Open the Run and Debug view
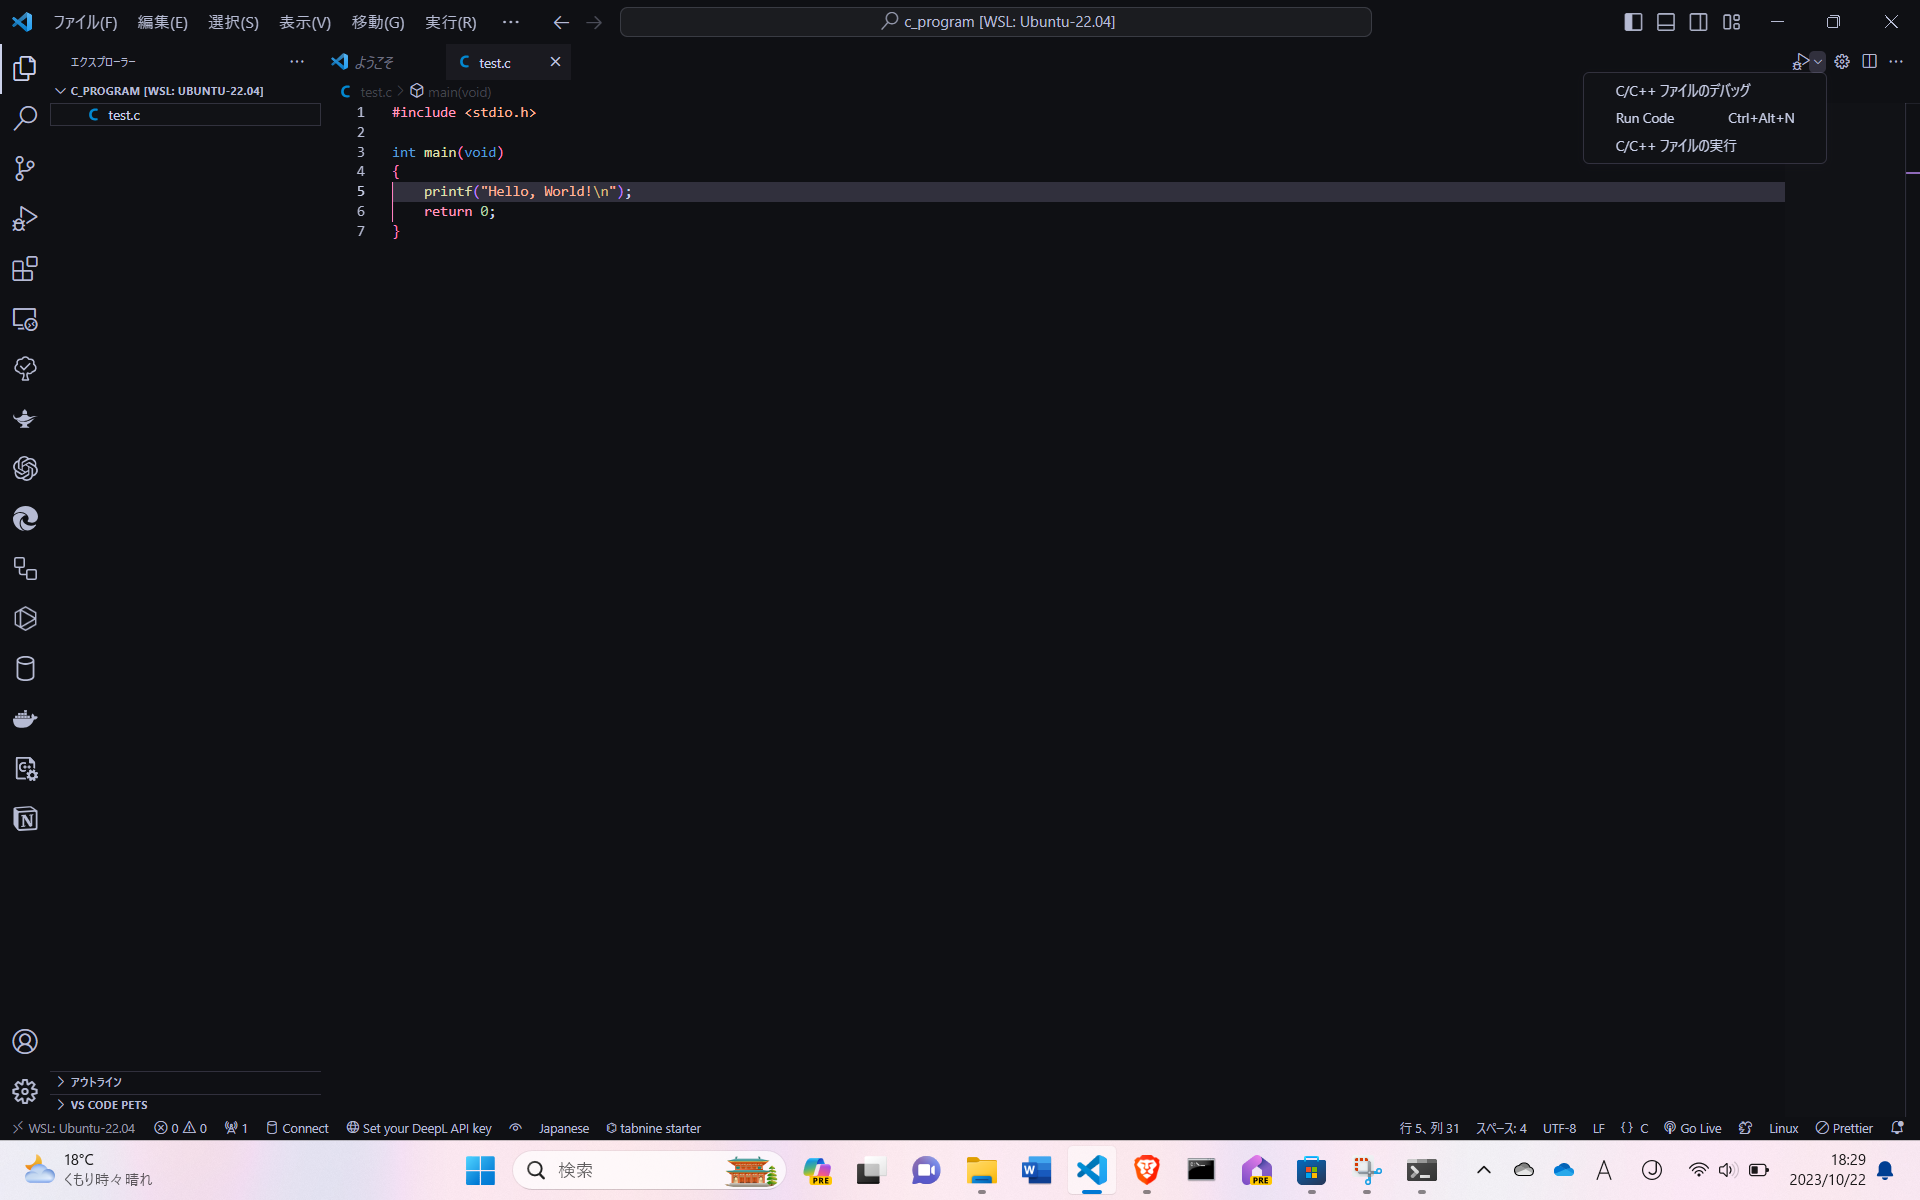 [x=25, y=218]
